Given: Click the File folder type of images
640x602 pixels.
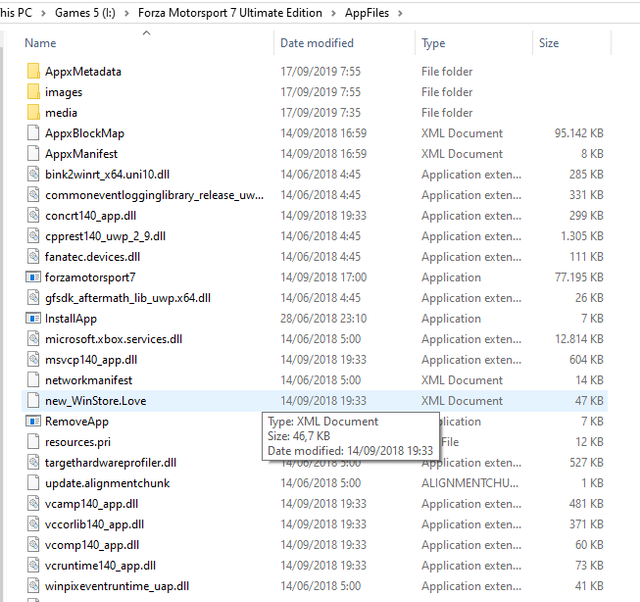Looking at the screenshot, I should click(447, 92).
